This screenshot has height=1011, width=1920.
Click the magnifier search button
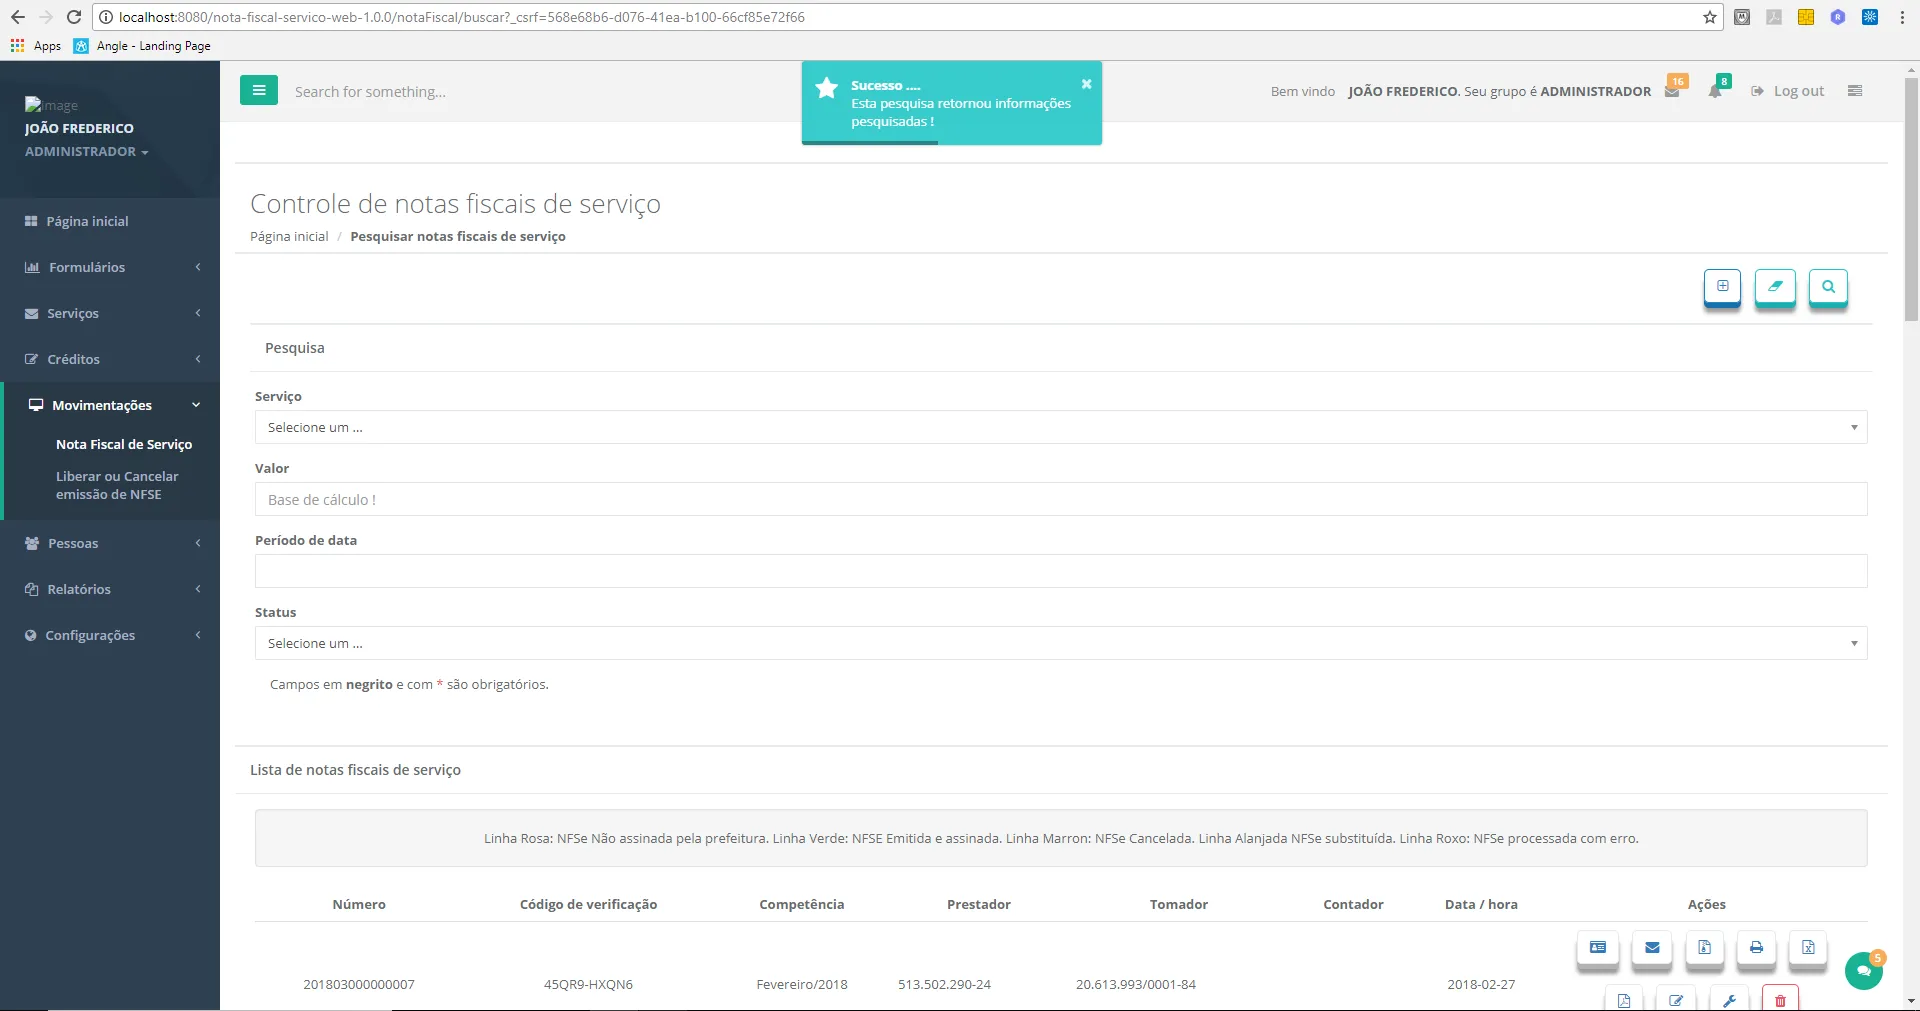pyautogui.click(x=1828, y=287)
